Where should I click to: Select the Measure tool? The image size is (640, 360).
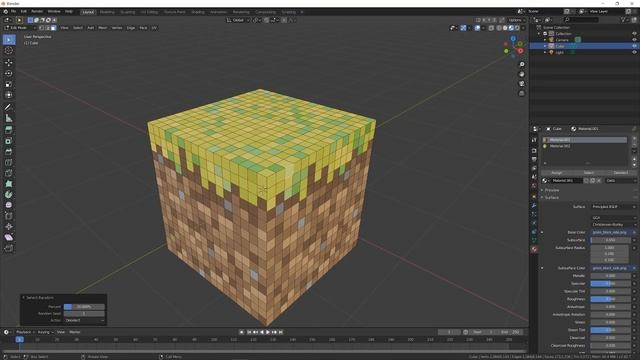point(9,118)
